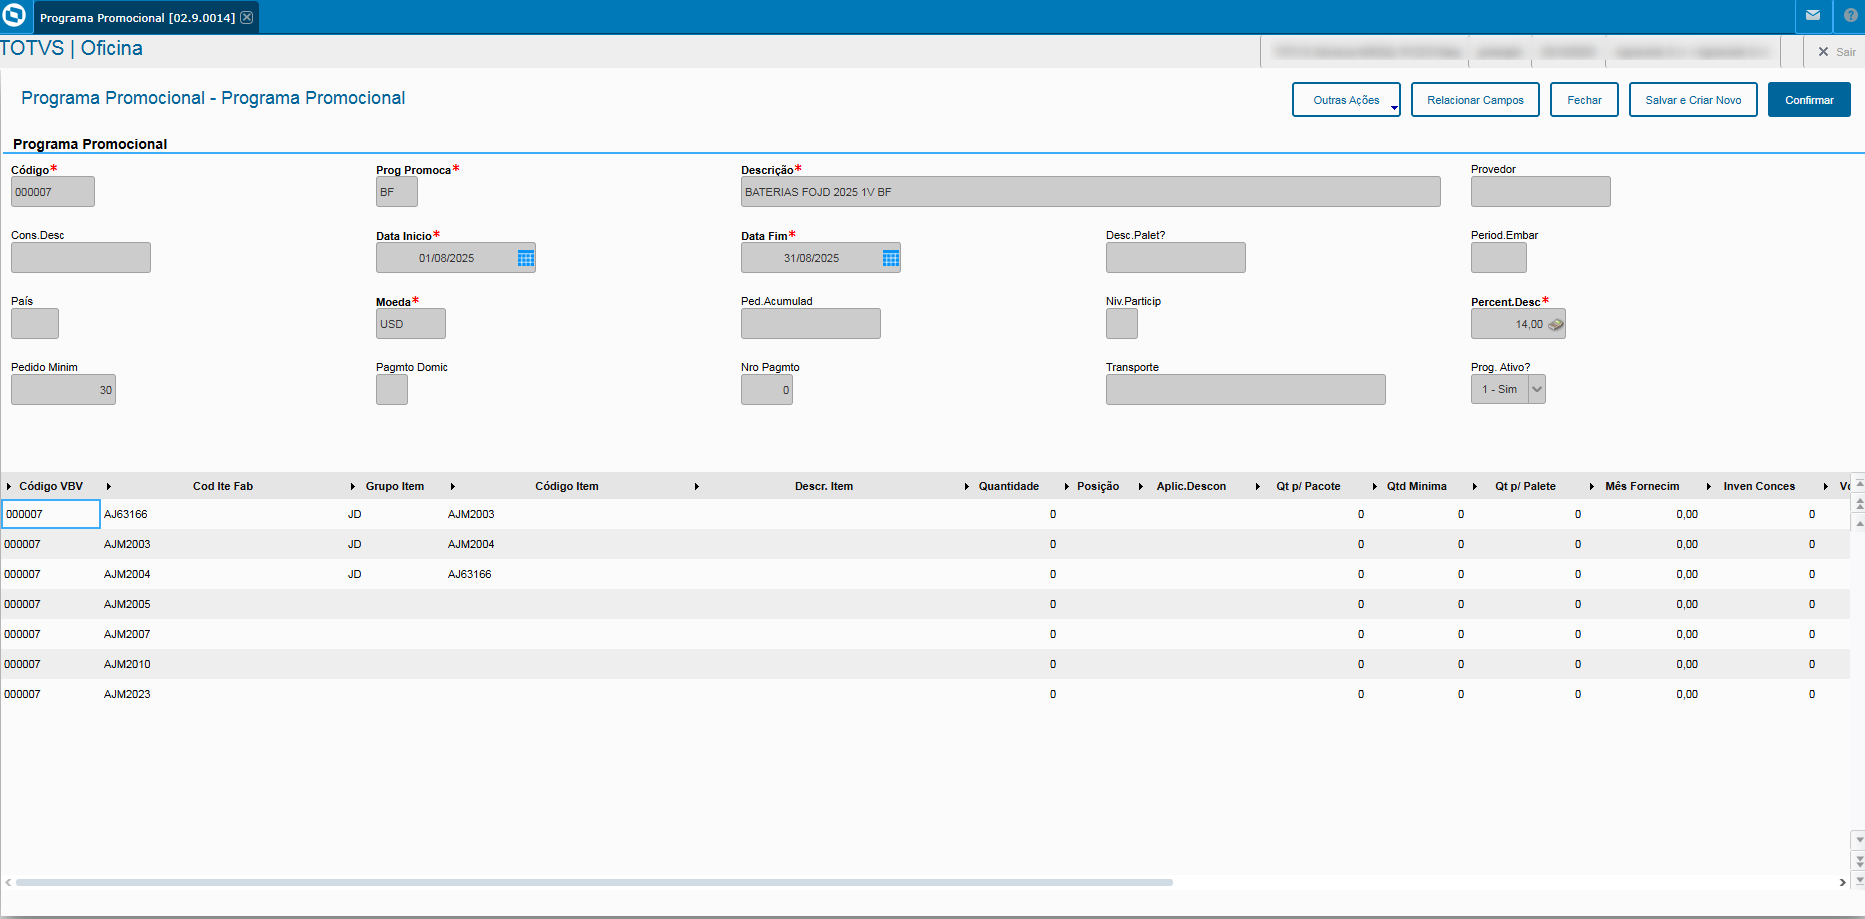
Task: Click the Confirmar button
Action: coord(1809,100)
